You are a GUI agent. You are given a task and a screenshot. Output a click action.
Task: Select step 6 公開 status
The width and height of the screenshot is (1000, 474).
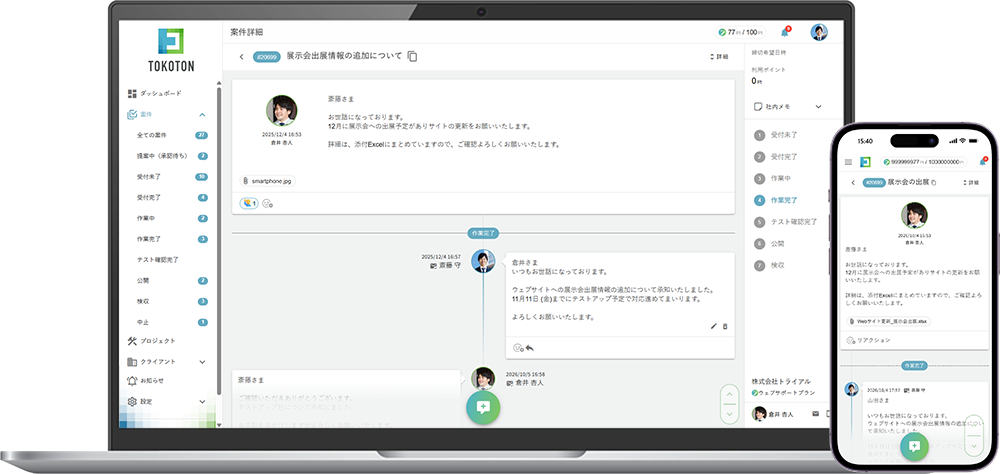[770, 244]
